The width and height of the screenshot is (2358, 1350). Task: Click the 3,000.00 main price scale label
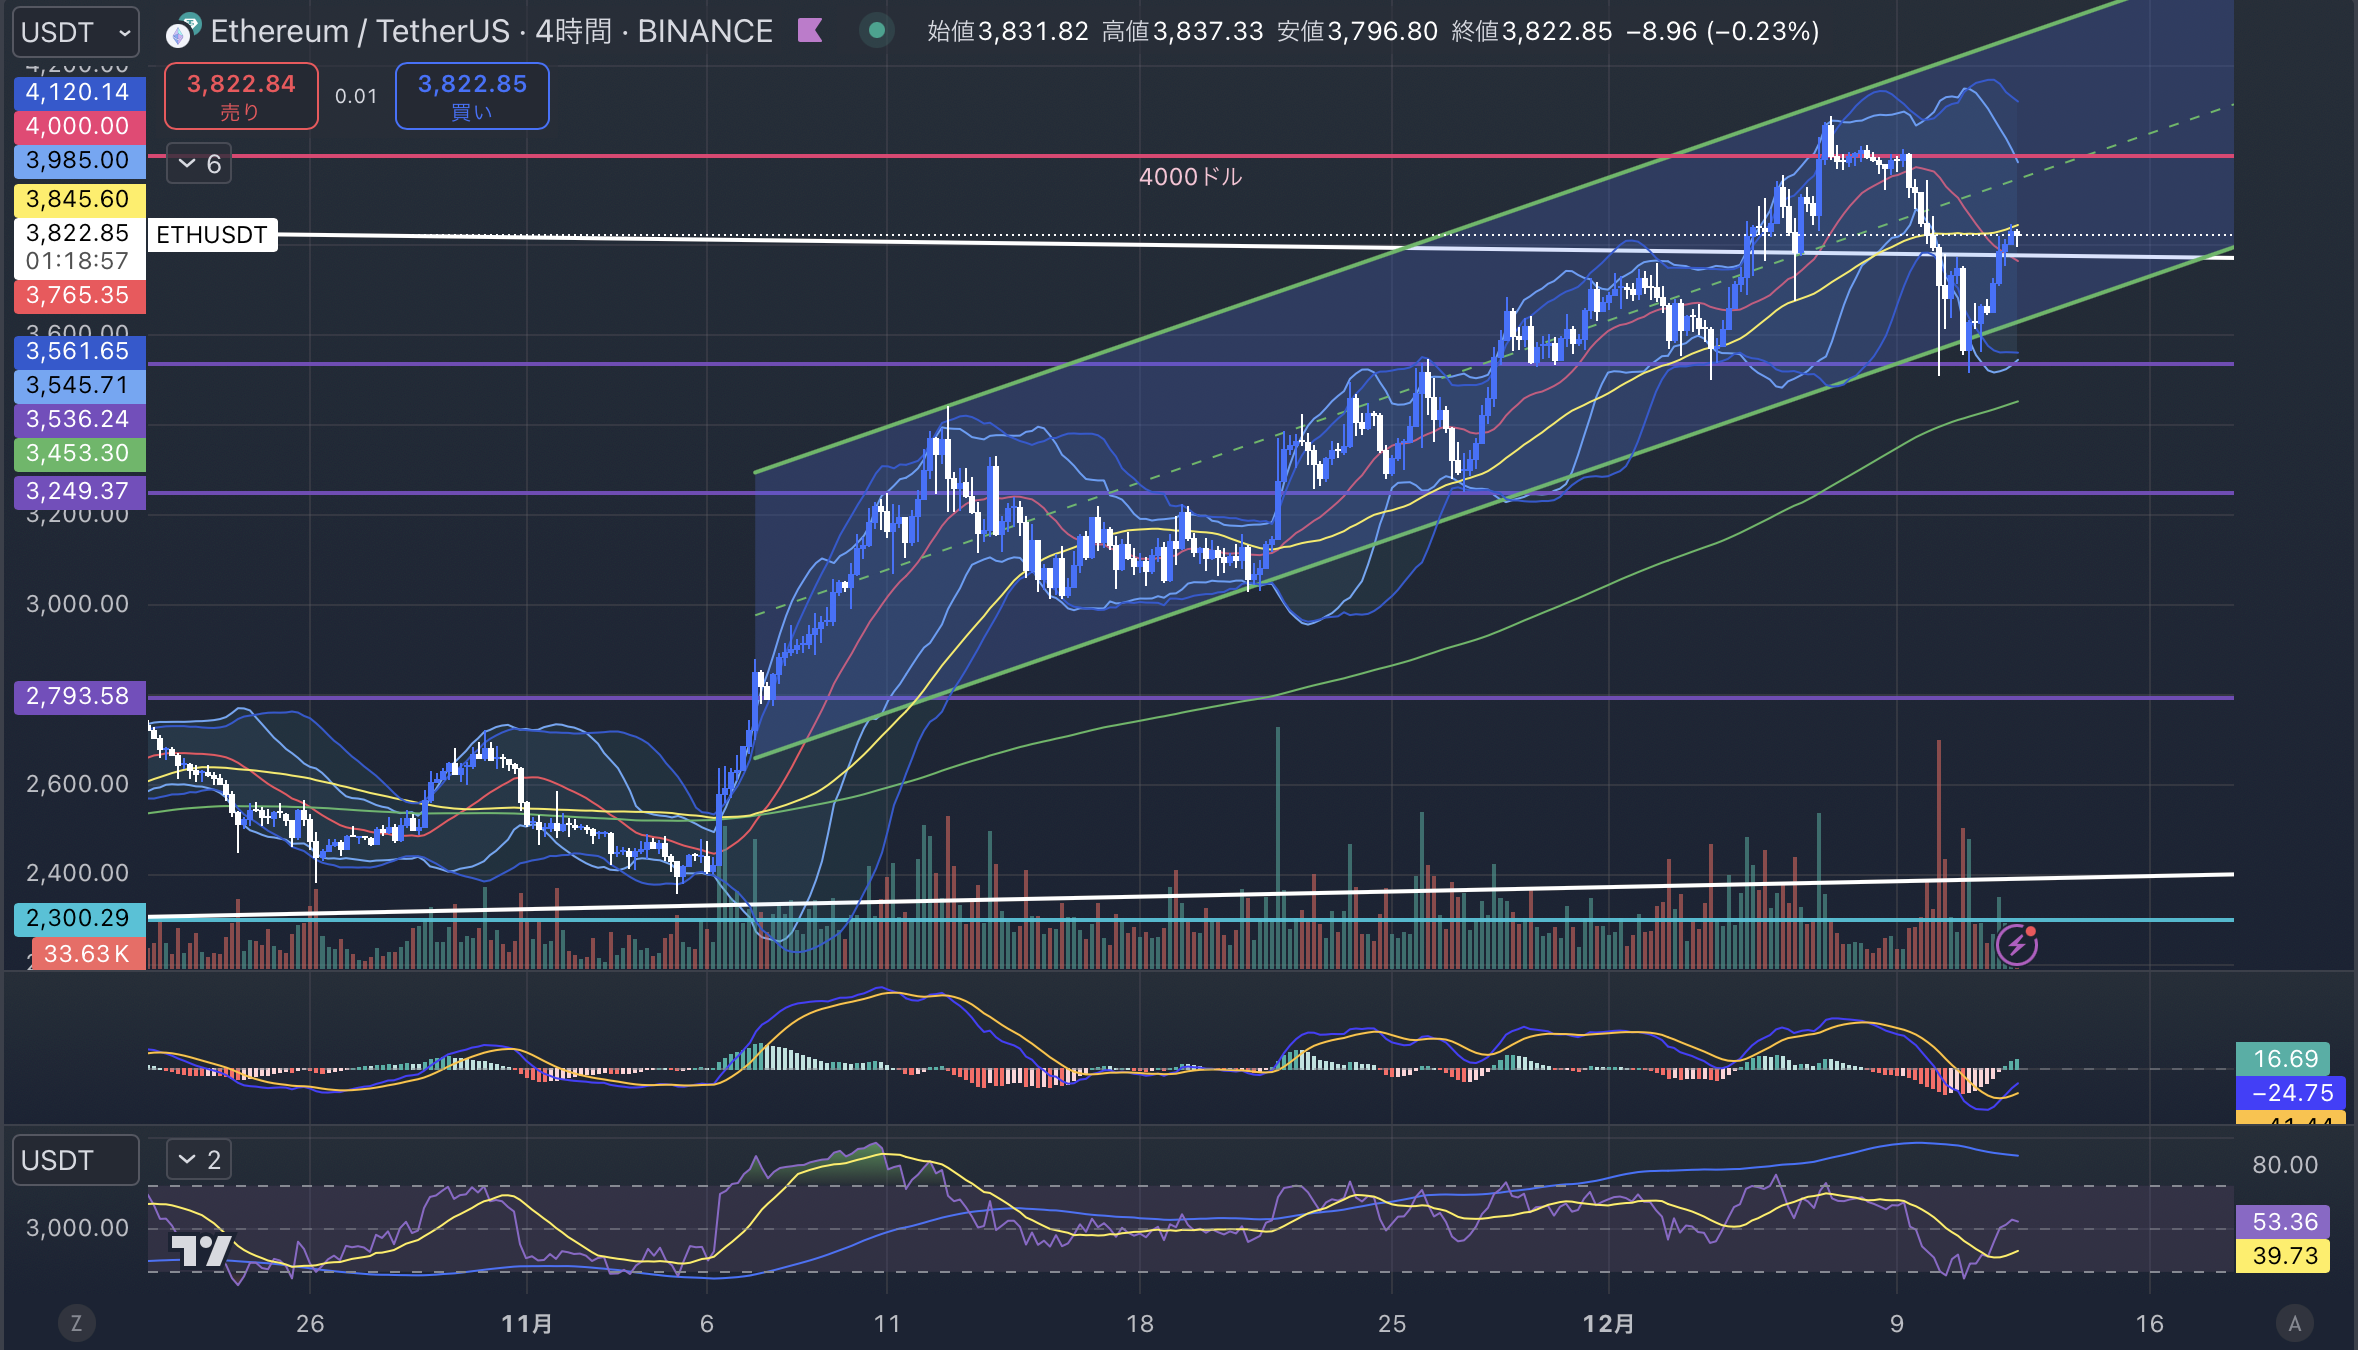coord(77,604)
